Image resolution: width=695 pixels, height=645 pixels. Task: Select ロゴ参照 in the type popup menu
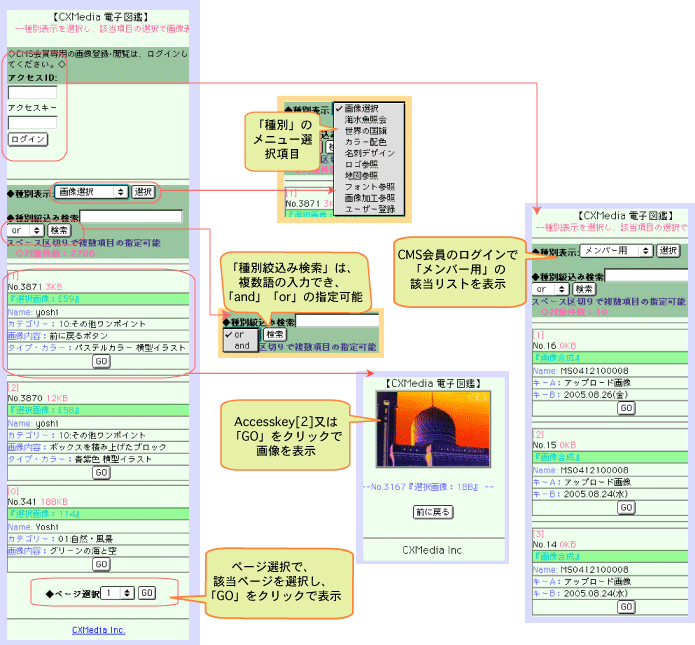click(369, 164)
